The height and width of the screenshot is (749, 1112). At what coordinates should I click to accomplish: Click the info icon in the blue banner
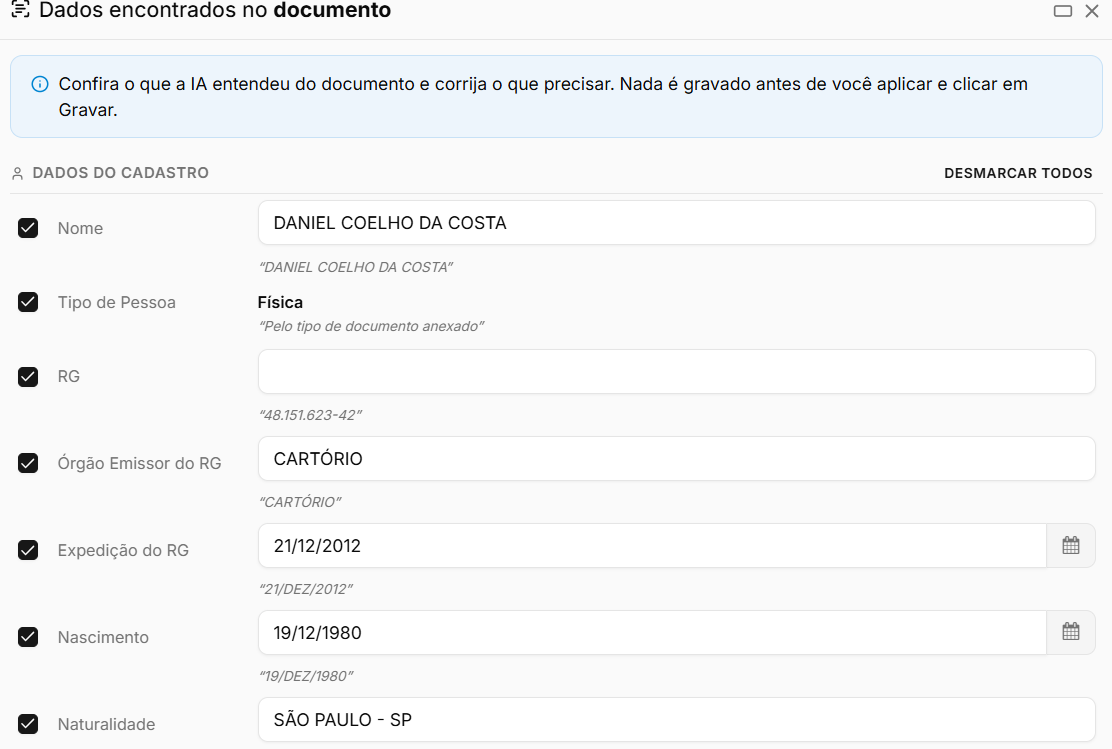coord(40,84)
